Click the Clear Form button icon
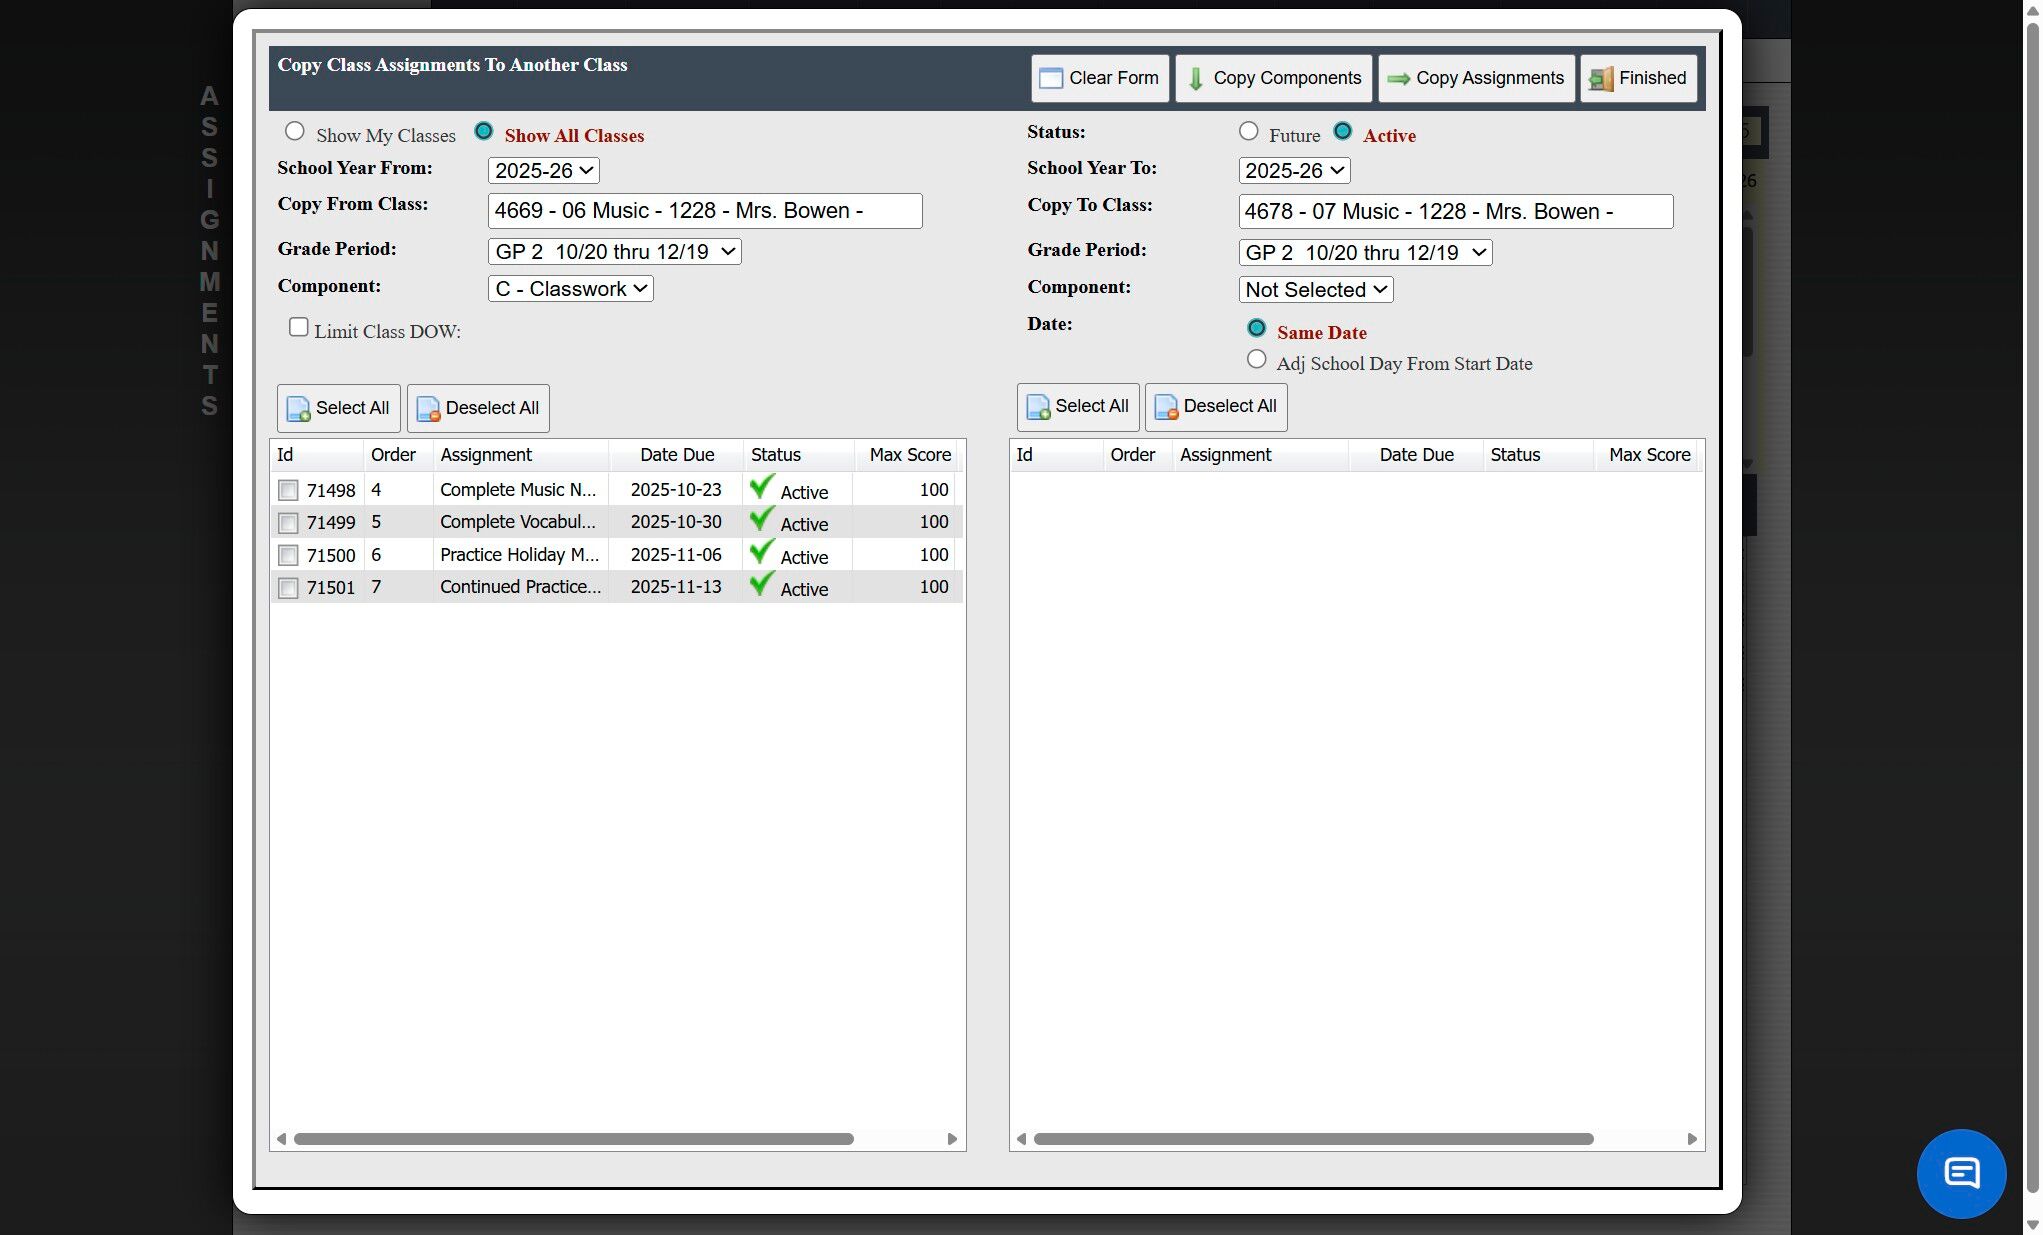2043x1235 pixels. [x=1050, y=79]
